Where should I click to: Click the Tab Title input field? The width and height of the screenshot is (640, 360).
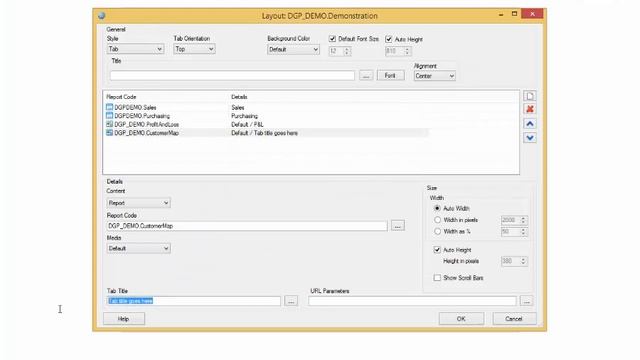pos(194,301)
